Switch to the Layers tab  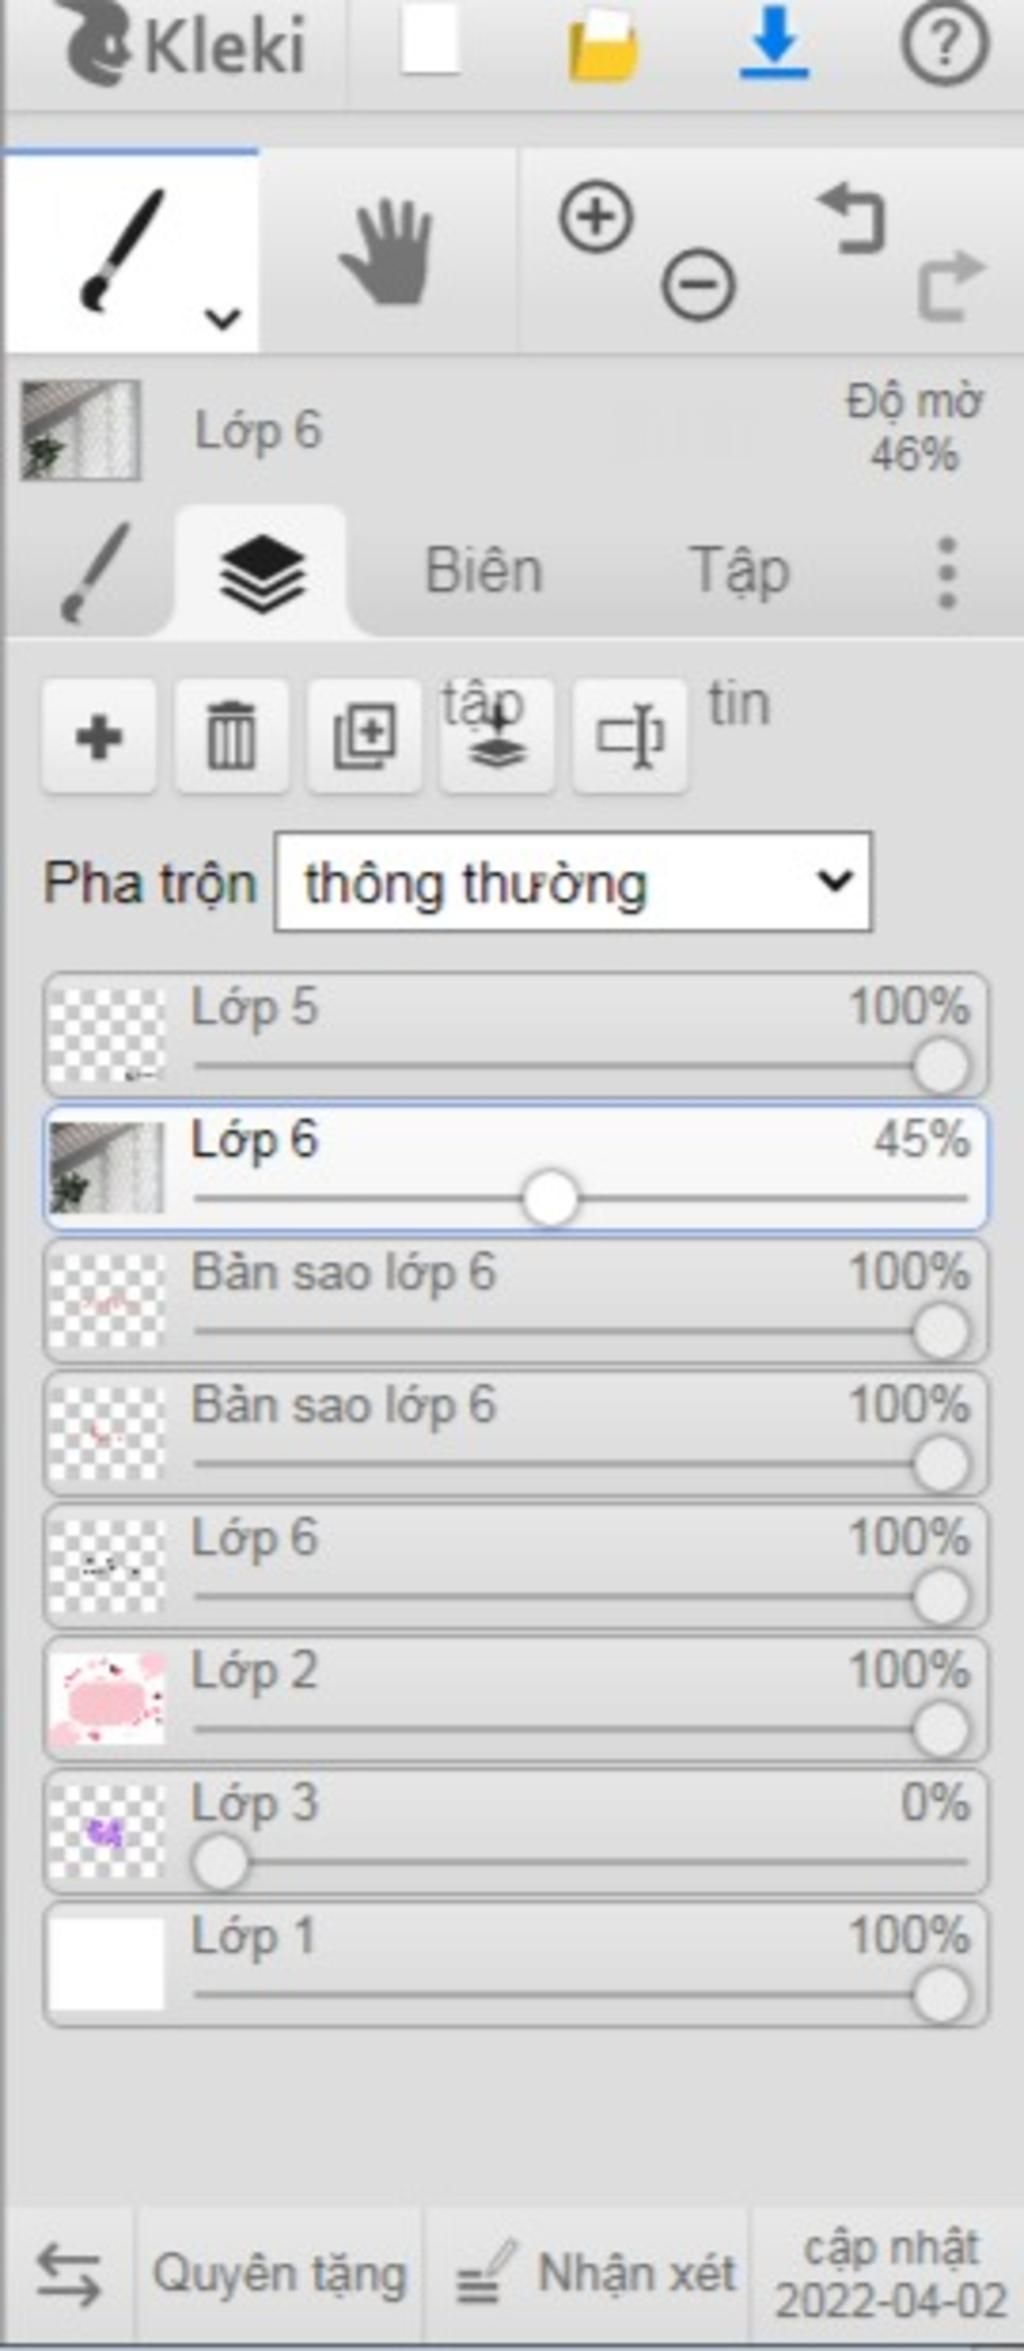(x=261, y=573)
